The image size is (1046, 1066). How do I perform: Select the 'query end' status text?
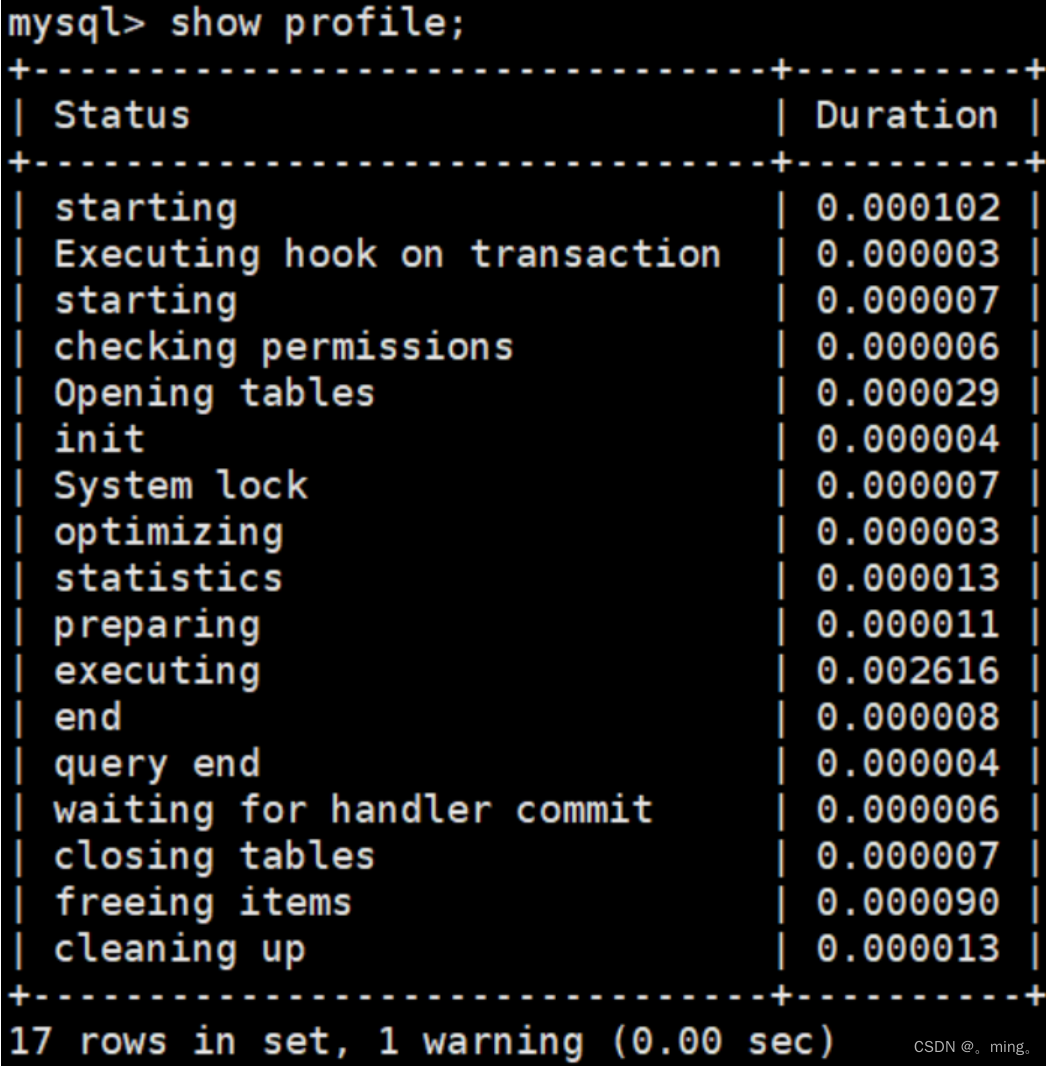coord(157,764)
